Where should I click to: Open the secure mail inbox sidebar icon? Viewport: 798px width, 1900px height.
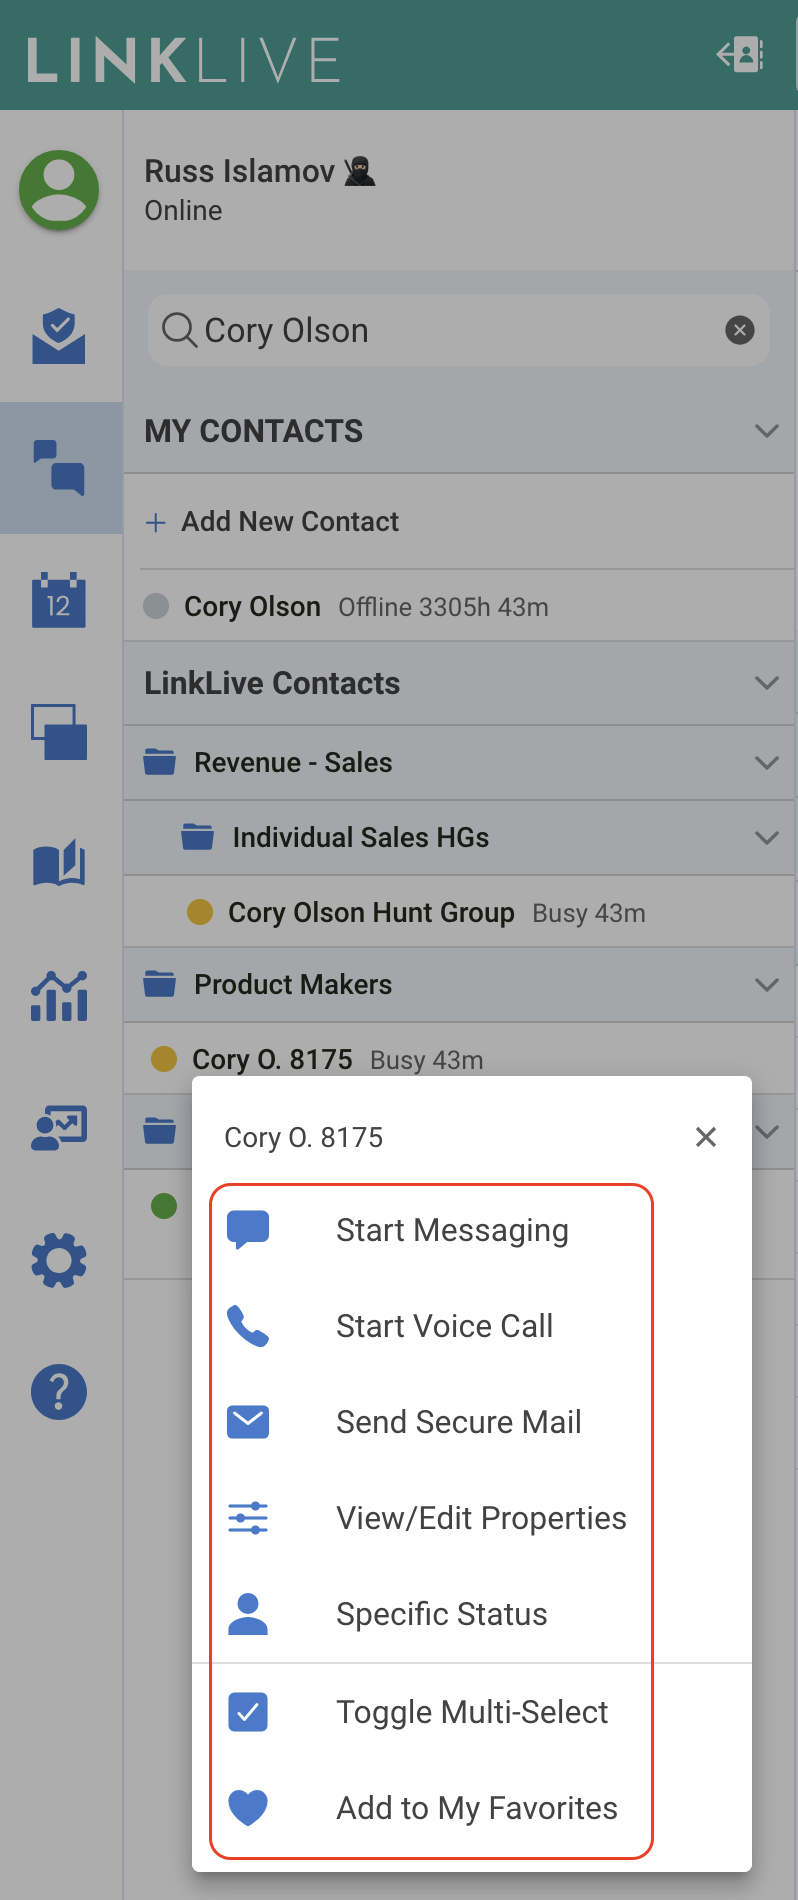59,336
